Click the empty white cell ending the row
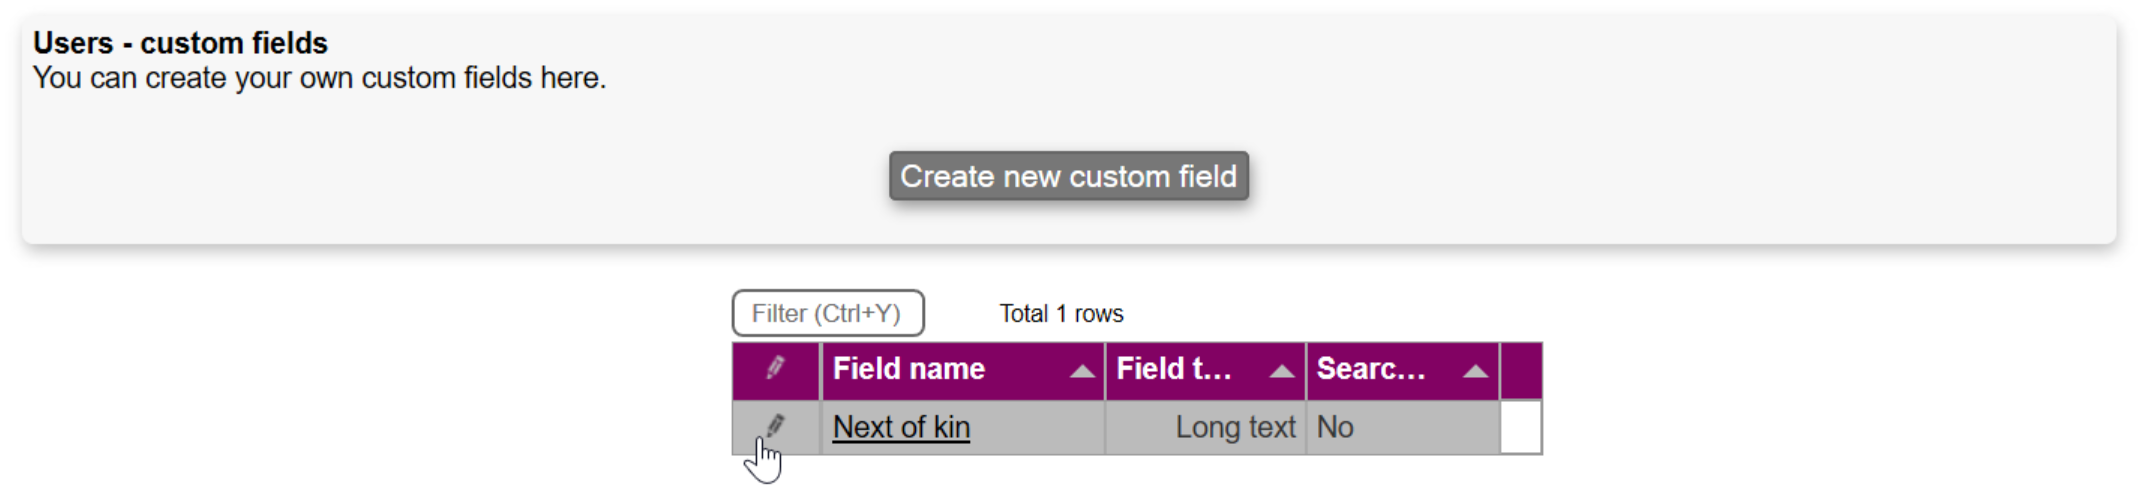Viewport: 2147px width, 503px height. (x=1520, y=427)
